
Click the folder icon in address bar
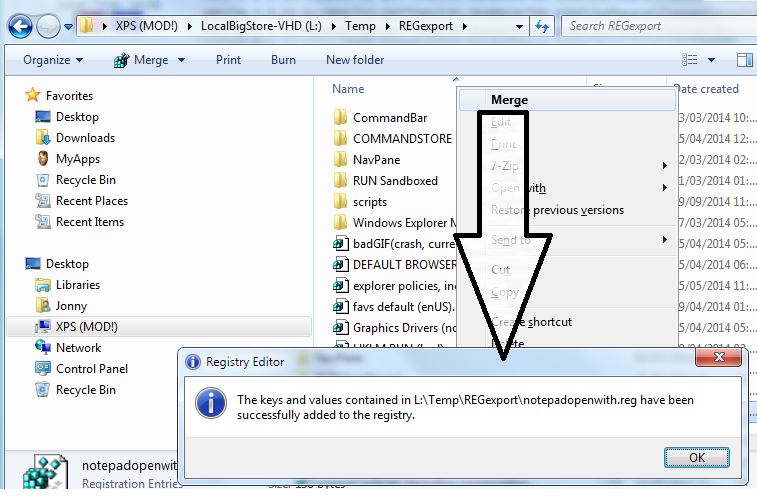pos(86,26)
